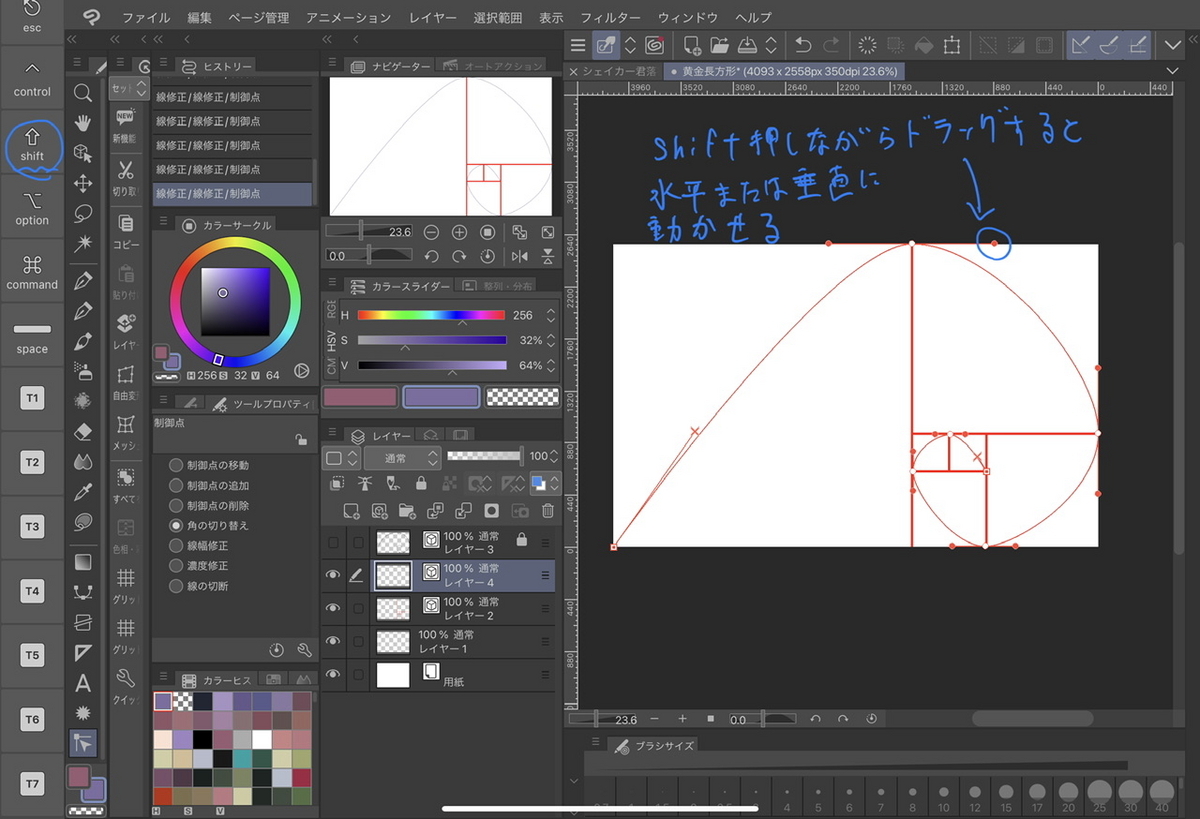Select the Object operation tool
1200x819 pixels.
click(83, 153)
